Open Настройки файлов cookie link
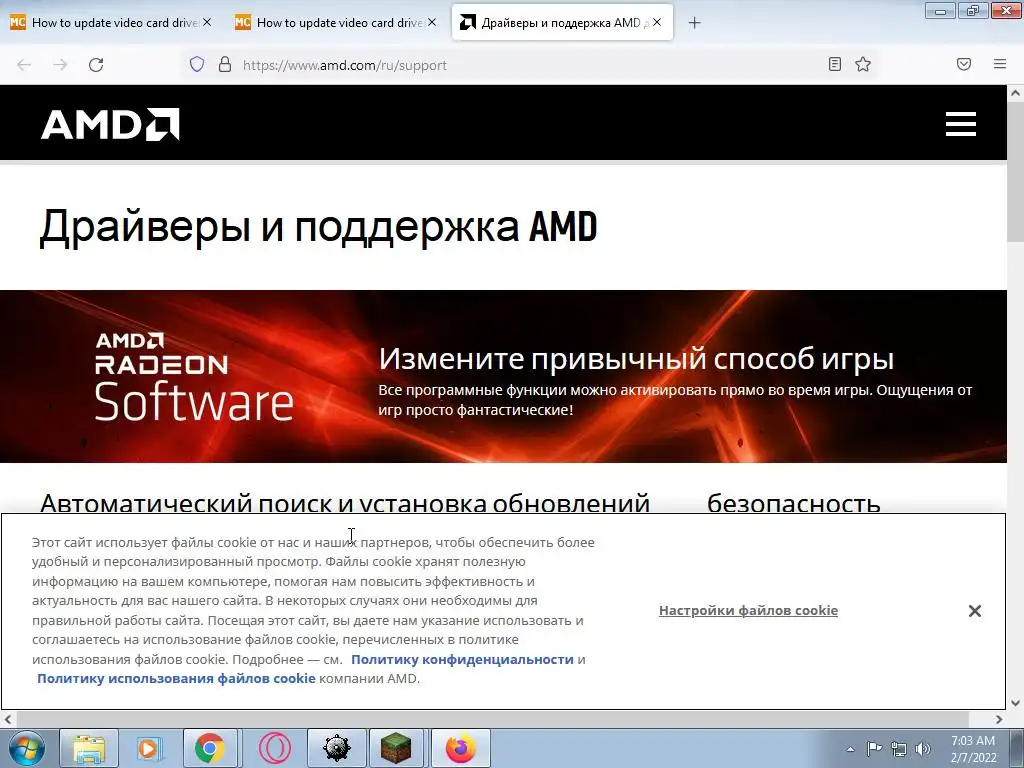1024x768 pixels. pos(748,611)
